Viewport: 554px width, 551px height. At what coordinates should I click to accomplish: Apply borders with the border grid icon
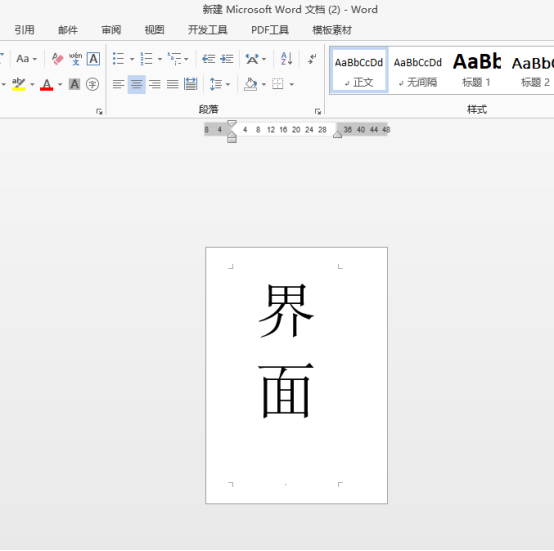click(278, 84)
